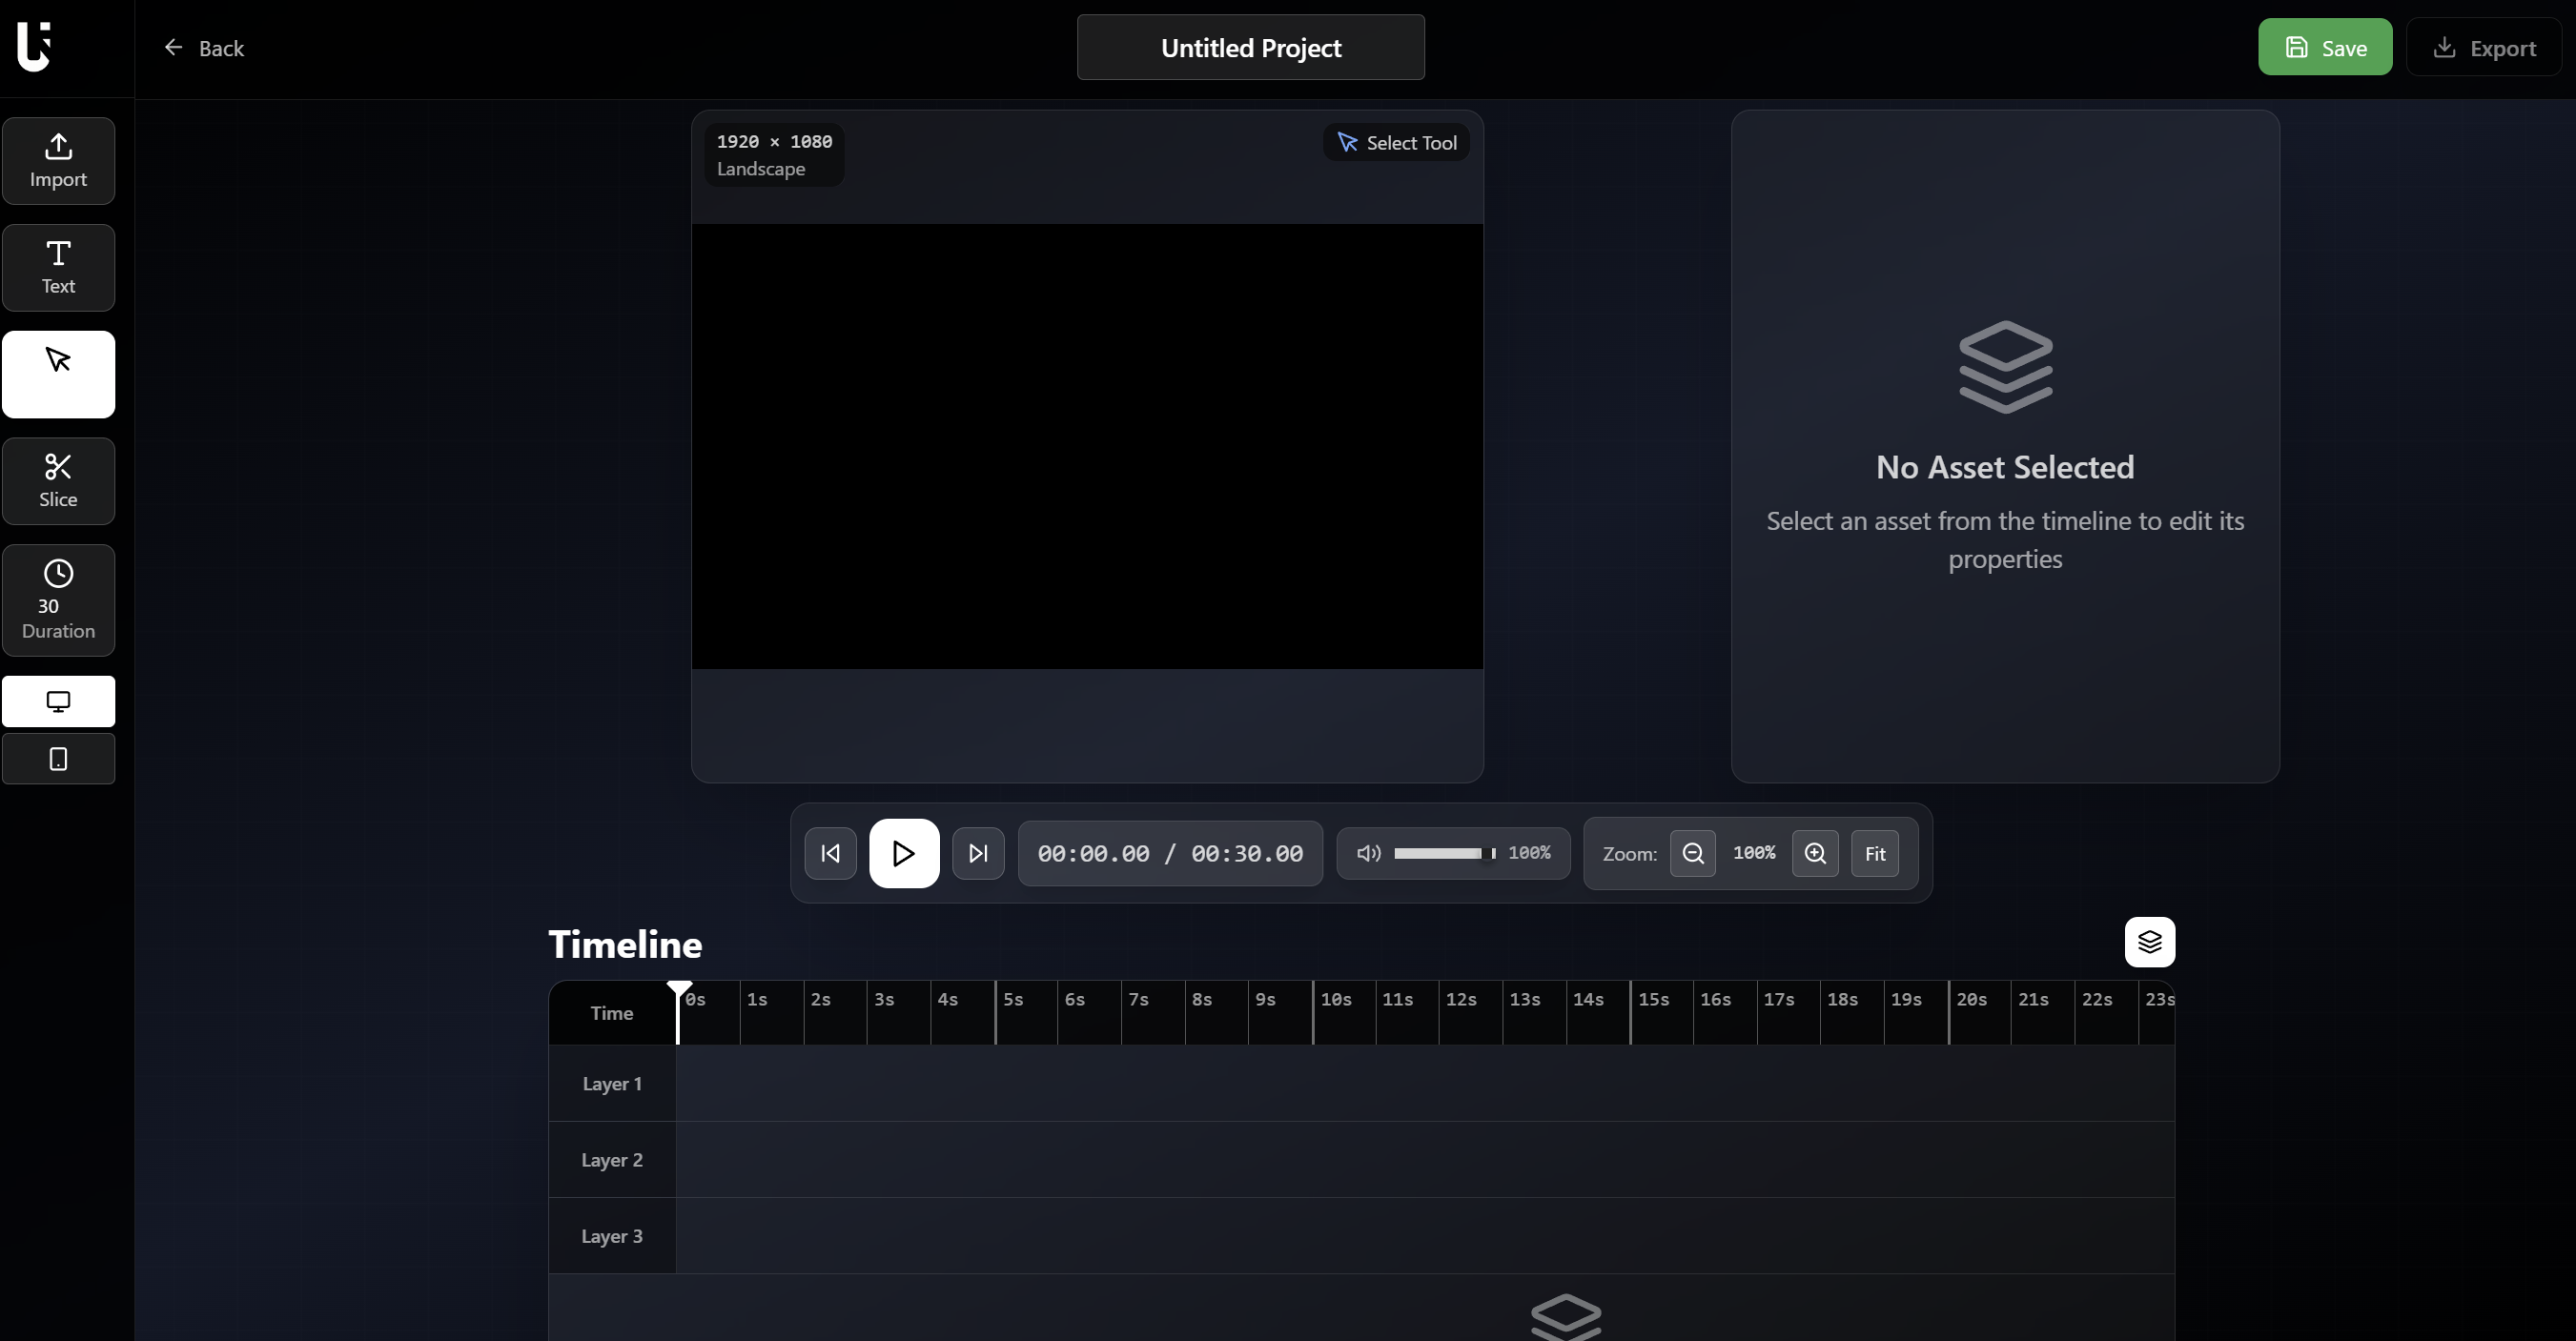Select the Text tool
Viewport: 2576px width, 1341px height.
tap(59, 267)
